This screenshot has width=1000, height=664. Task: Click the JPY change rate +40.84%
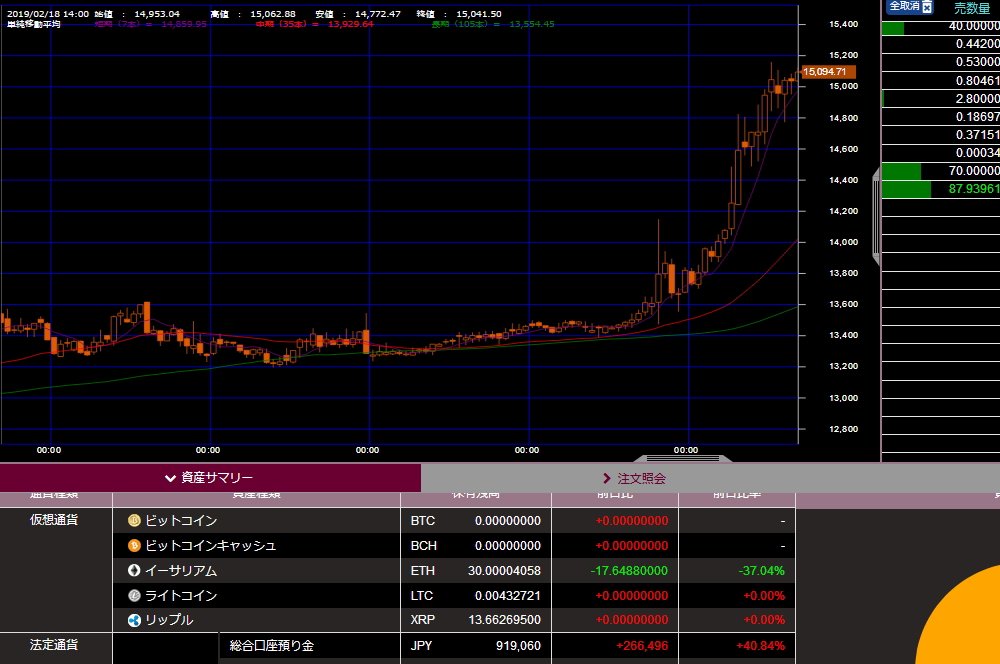(x=760, y=646)
